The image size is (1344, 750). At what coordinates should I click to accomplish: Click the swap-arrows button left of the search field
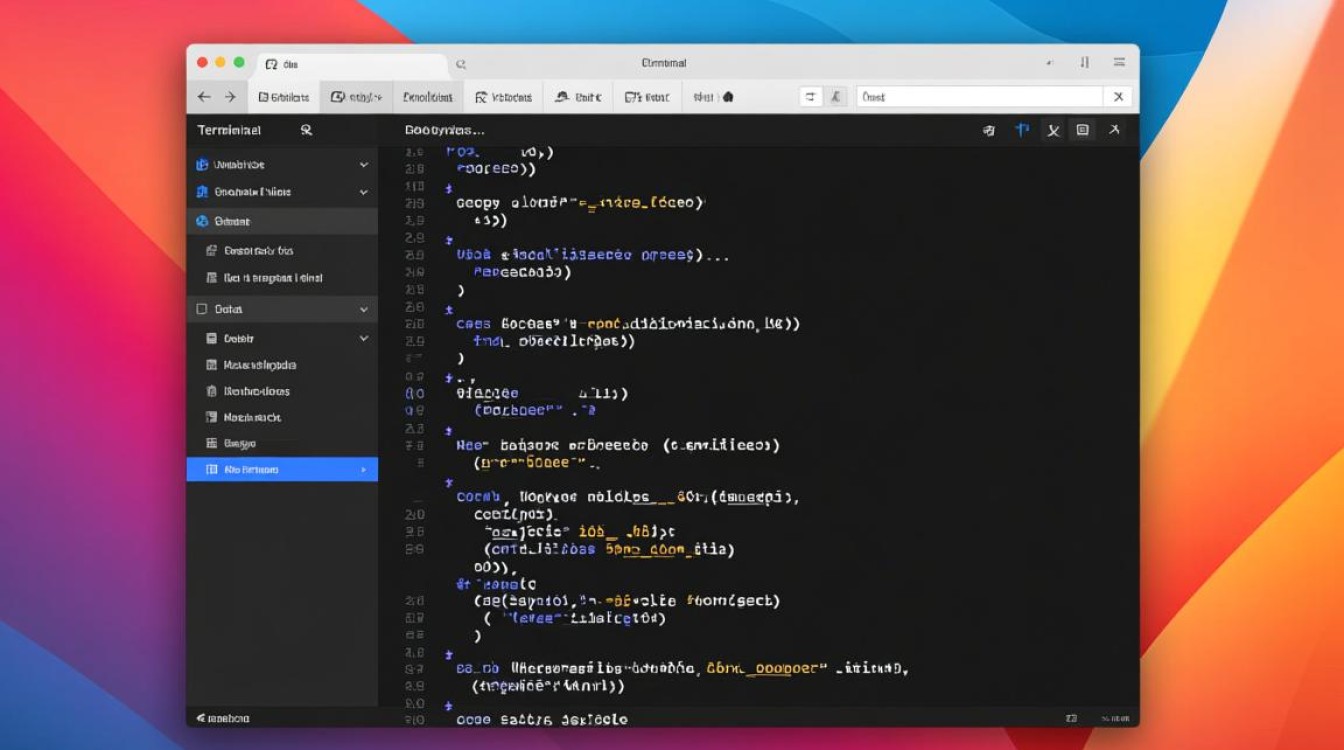[x=811, y=97]
